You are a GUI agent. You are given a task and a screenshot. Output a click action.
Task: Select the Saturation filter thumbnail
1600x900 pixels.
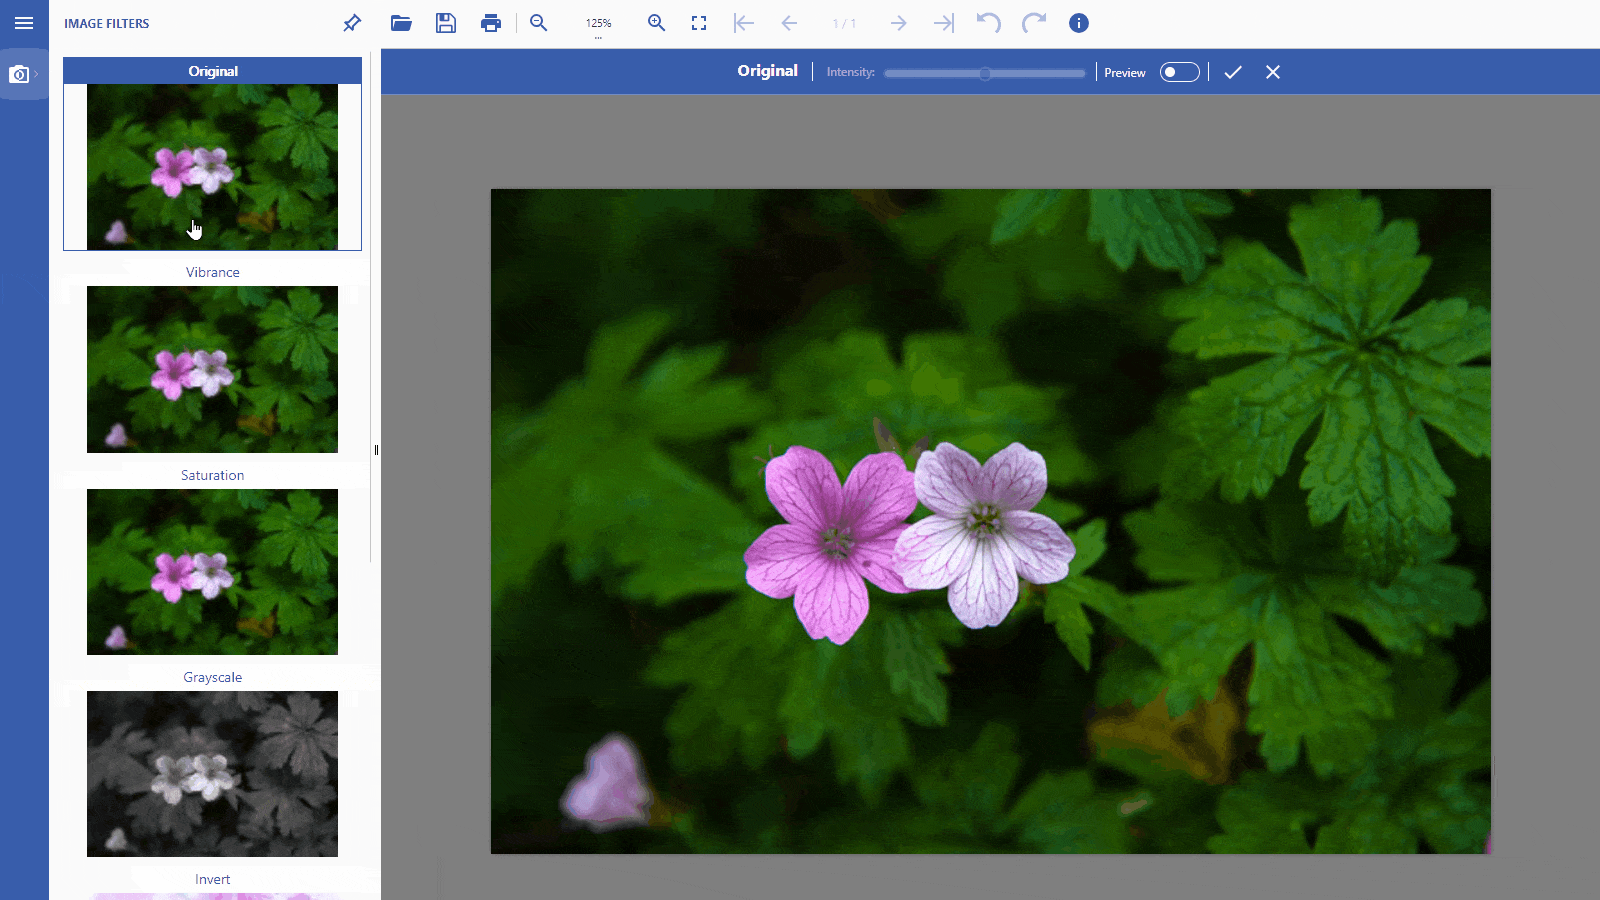[212, 572]
